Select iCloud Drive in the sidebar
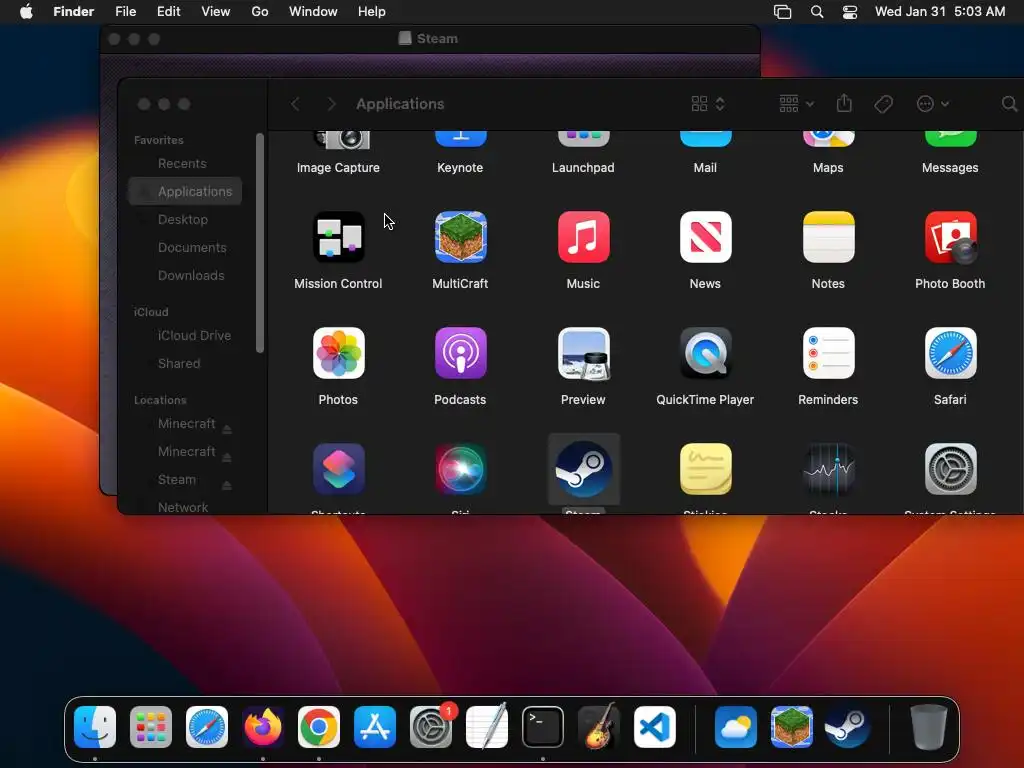The image size is (1024, 768). (x=185, y=335)
